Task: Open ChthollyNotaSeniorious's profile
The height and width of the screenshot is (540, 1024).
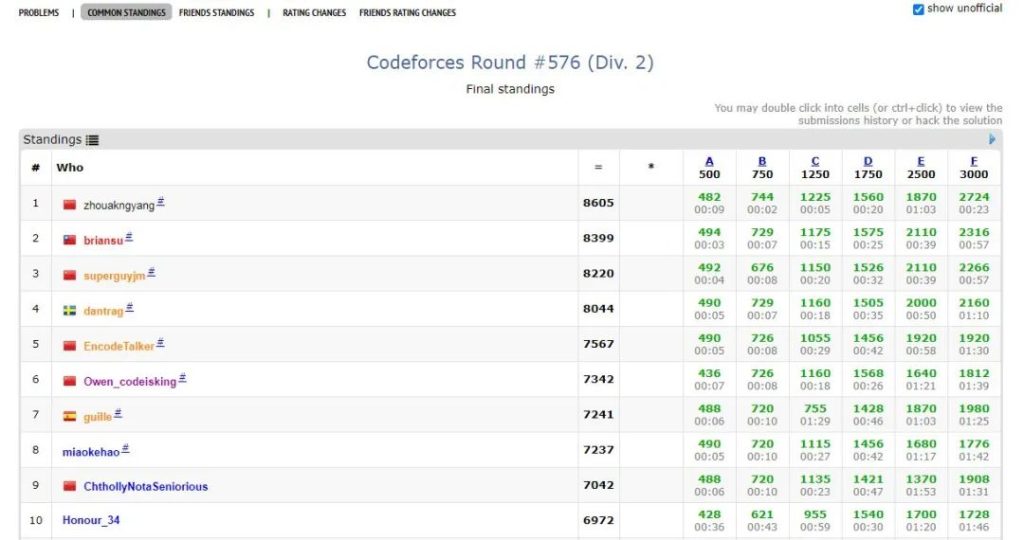Action: tap(146, 486)
